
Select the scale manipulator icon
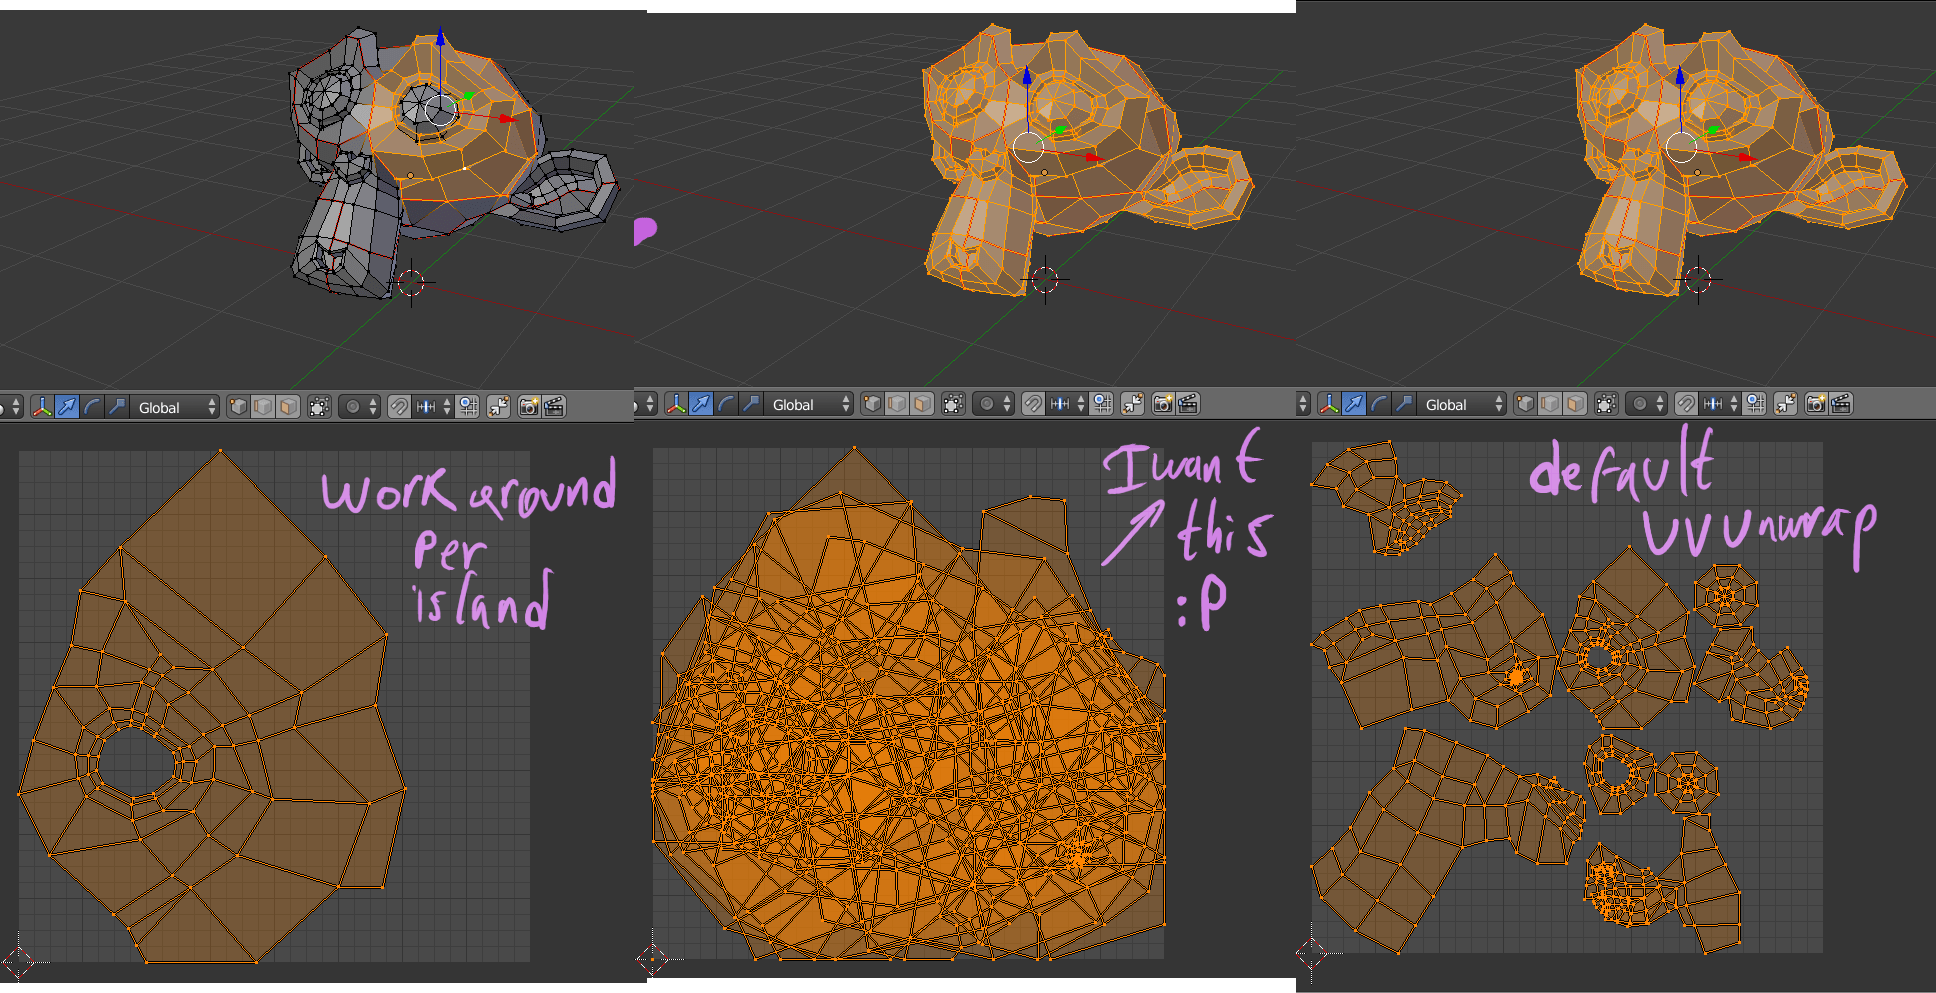pyautogui.click(x=116, y=407)
